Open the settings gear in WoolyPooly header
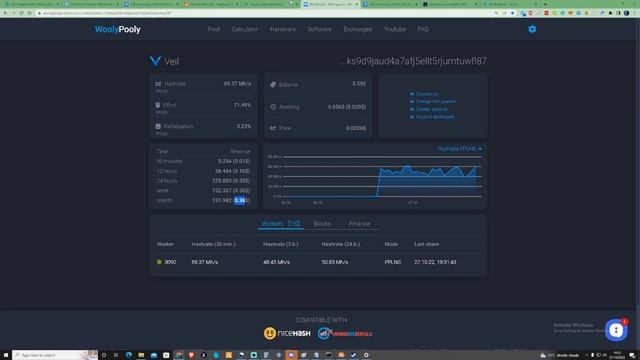640x360 pixels. 532,29
